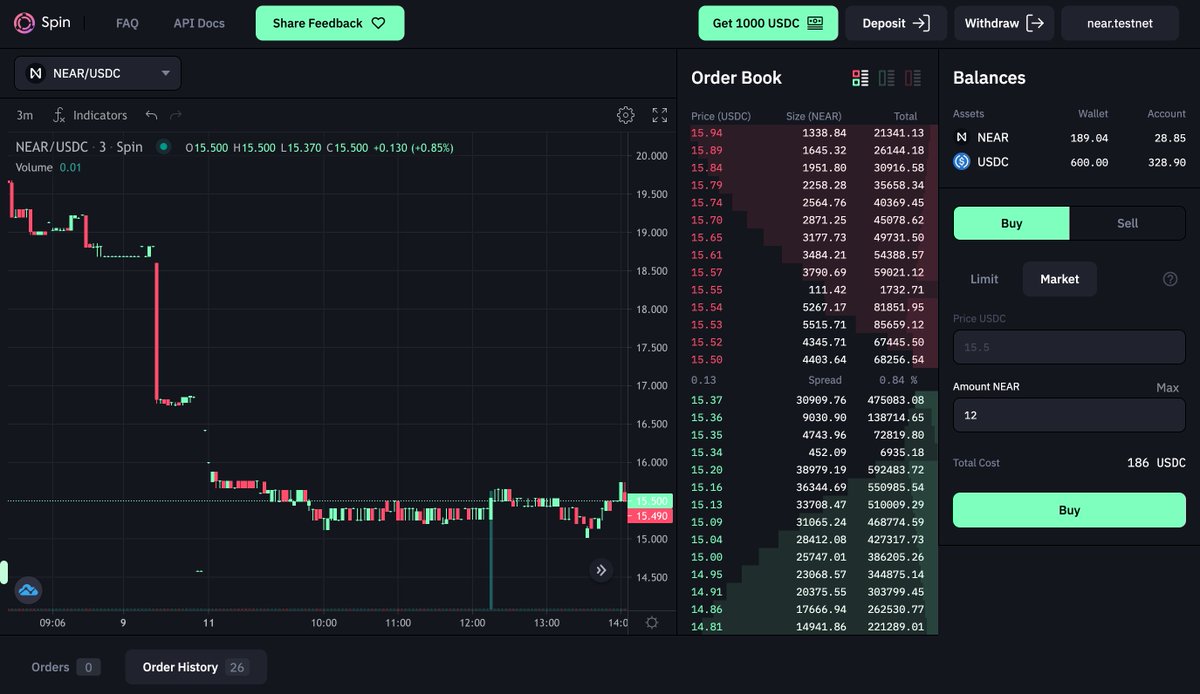
Task: Open the Order History tab
Action: [x=196, y=667]
